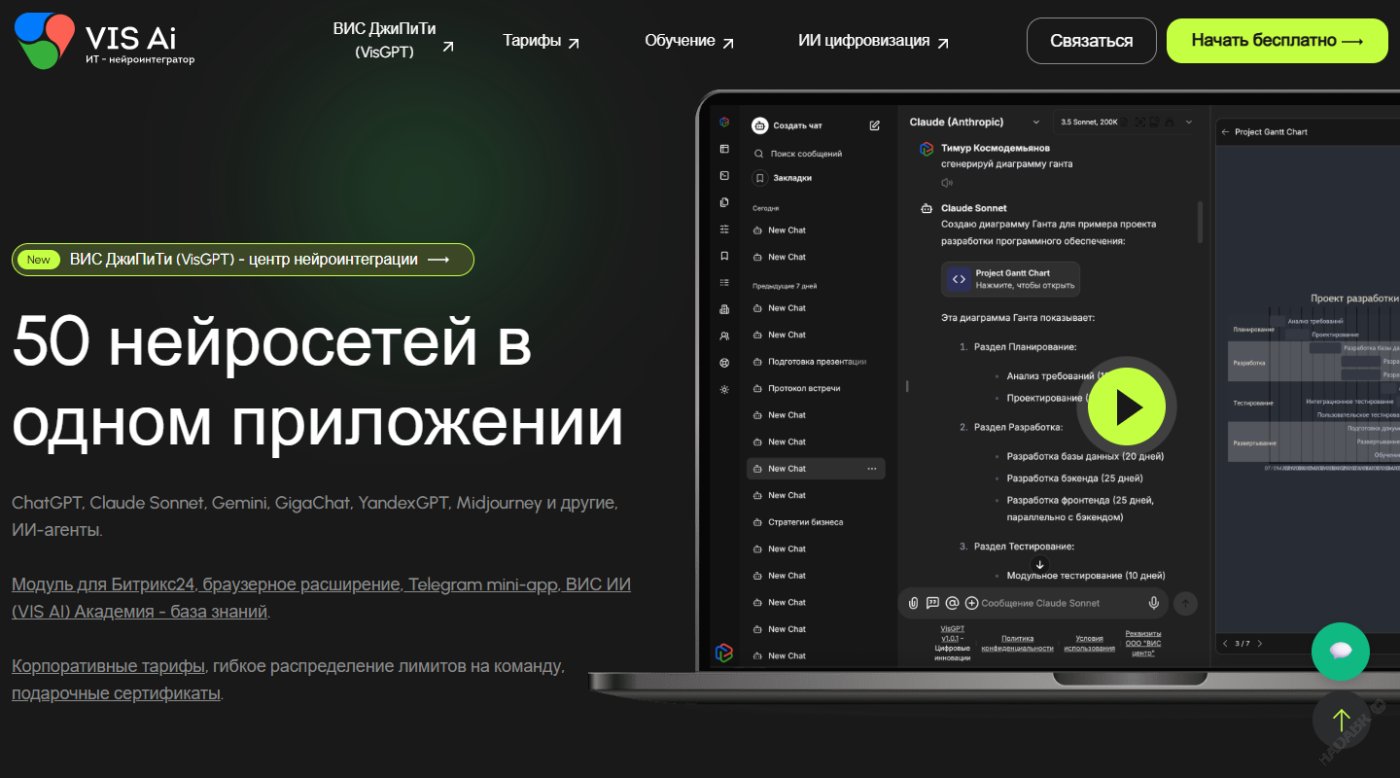The image size is (1400, 778).
Task: Select the microphone voice input icon
Action: (x=1153, y=602)
